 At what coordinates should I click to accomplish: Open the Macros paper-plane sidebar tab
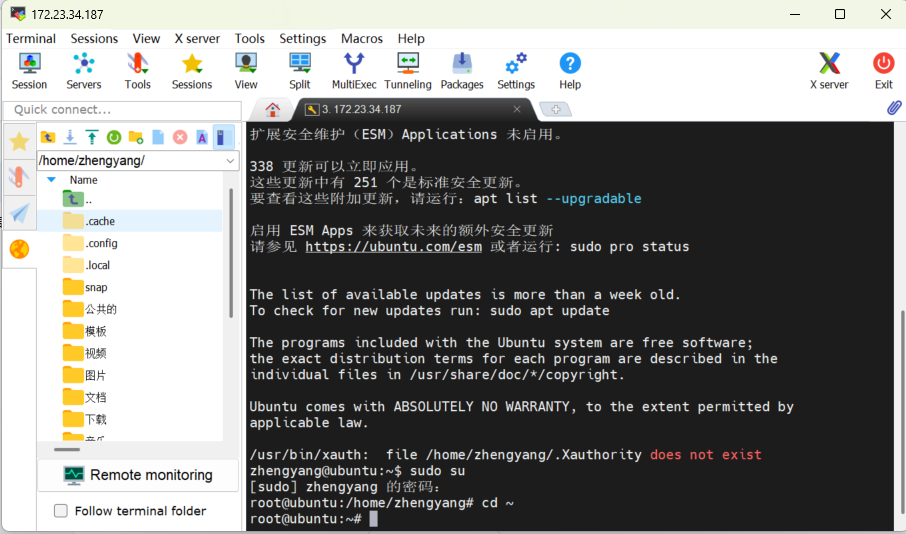click(x=19, y=213)
